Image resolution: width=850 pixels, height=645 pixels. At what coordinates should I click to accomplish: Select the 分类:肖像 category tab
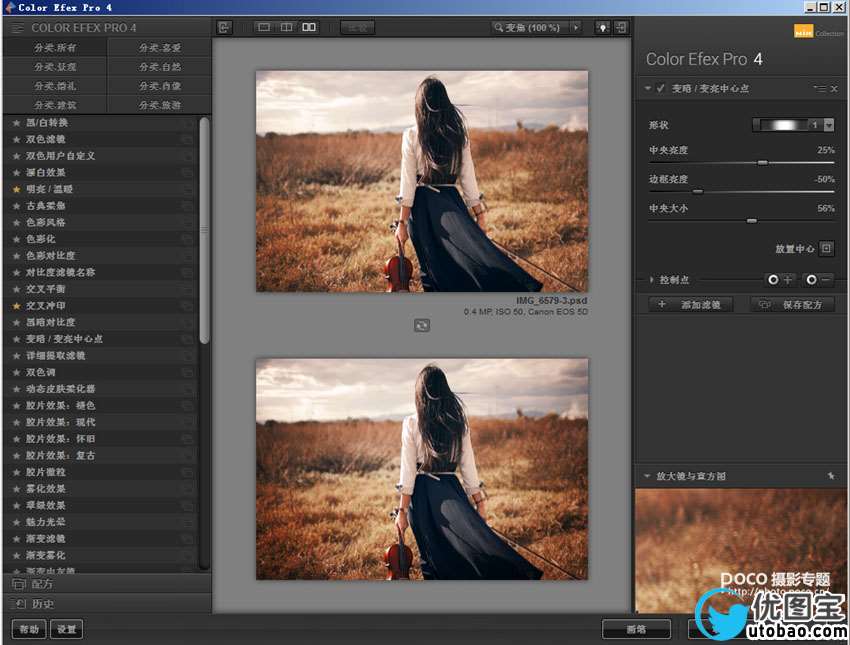159,86
